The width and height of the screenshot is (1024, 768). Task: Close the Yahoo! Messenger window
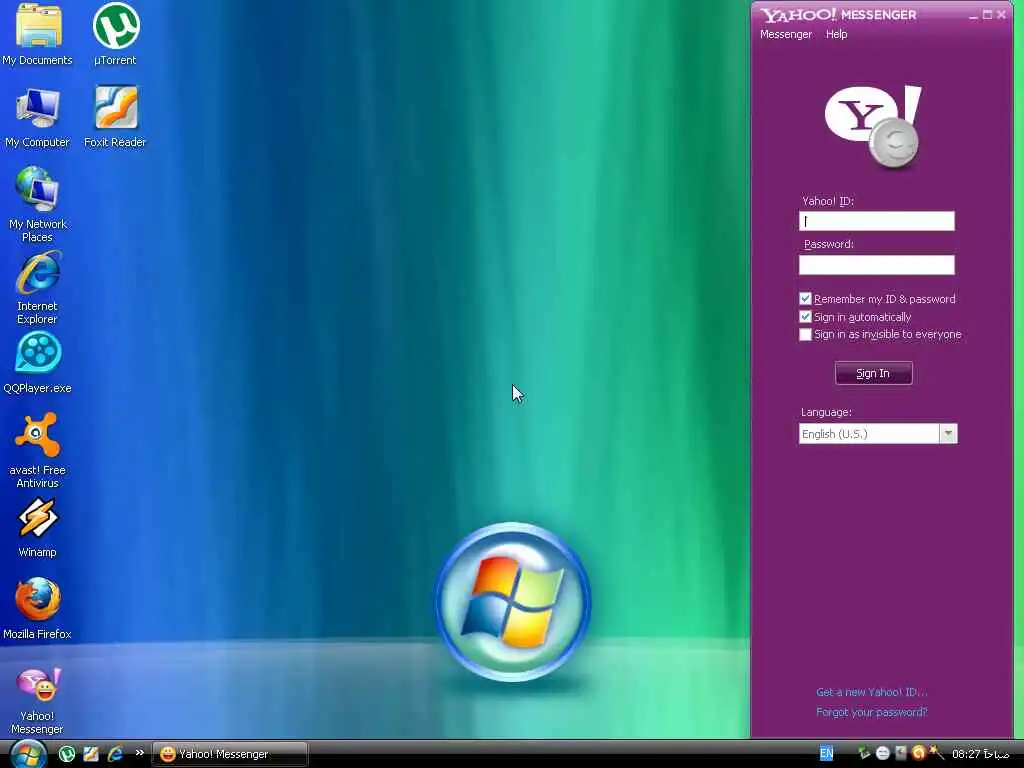tap(1001, 14)
